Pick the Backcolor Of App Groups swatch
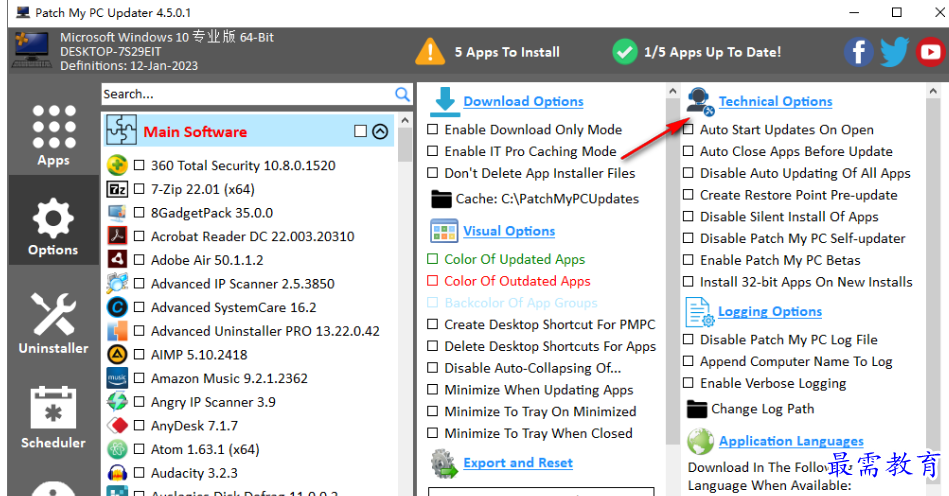Image resolution: width=949 pixels, height=496 pixels. point(433,302)
